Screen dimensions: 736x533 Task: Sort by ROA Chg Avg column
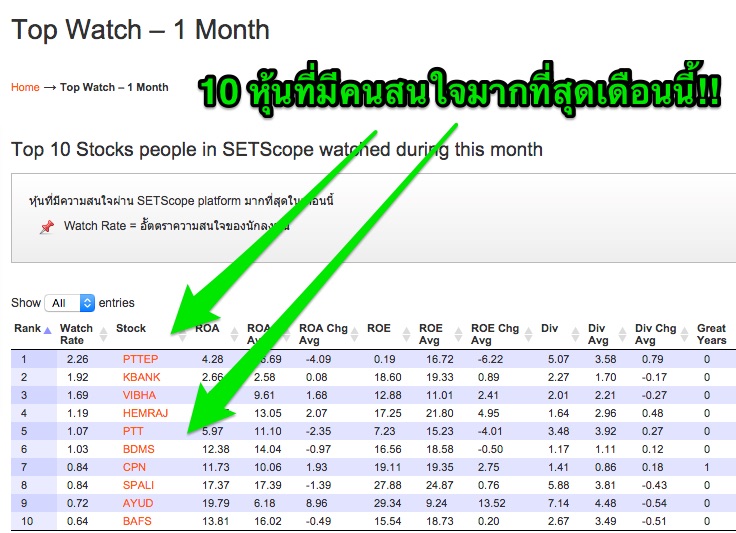pos(329,334)
